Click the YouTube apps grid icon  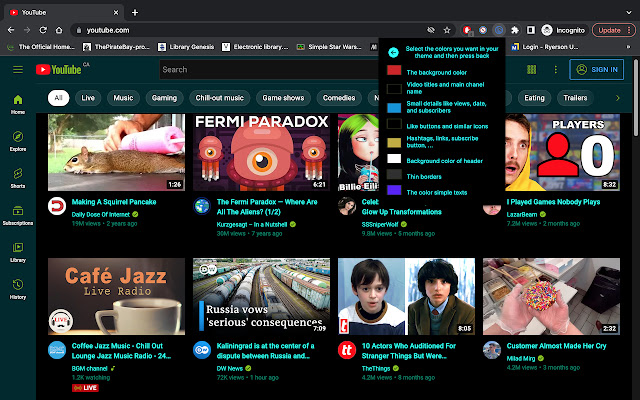click(x=531, y=69)
